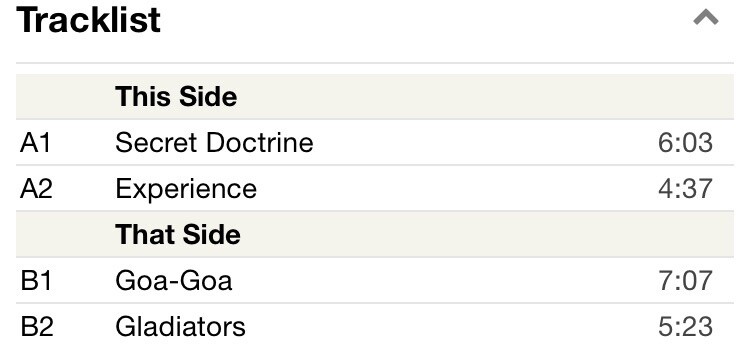The width and height of the screenshot is (750, 360).
Task: Click the That Side header row
Action: (x=375, y=234)
